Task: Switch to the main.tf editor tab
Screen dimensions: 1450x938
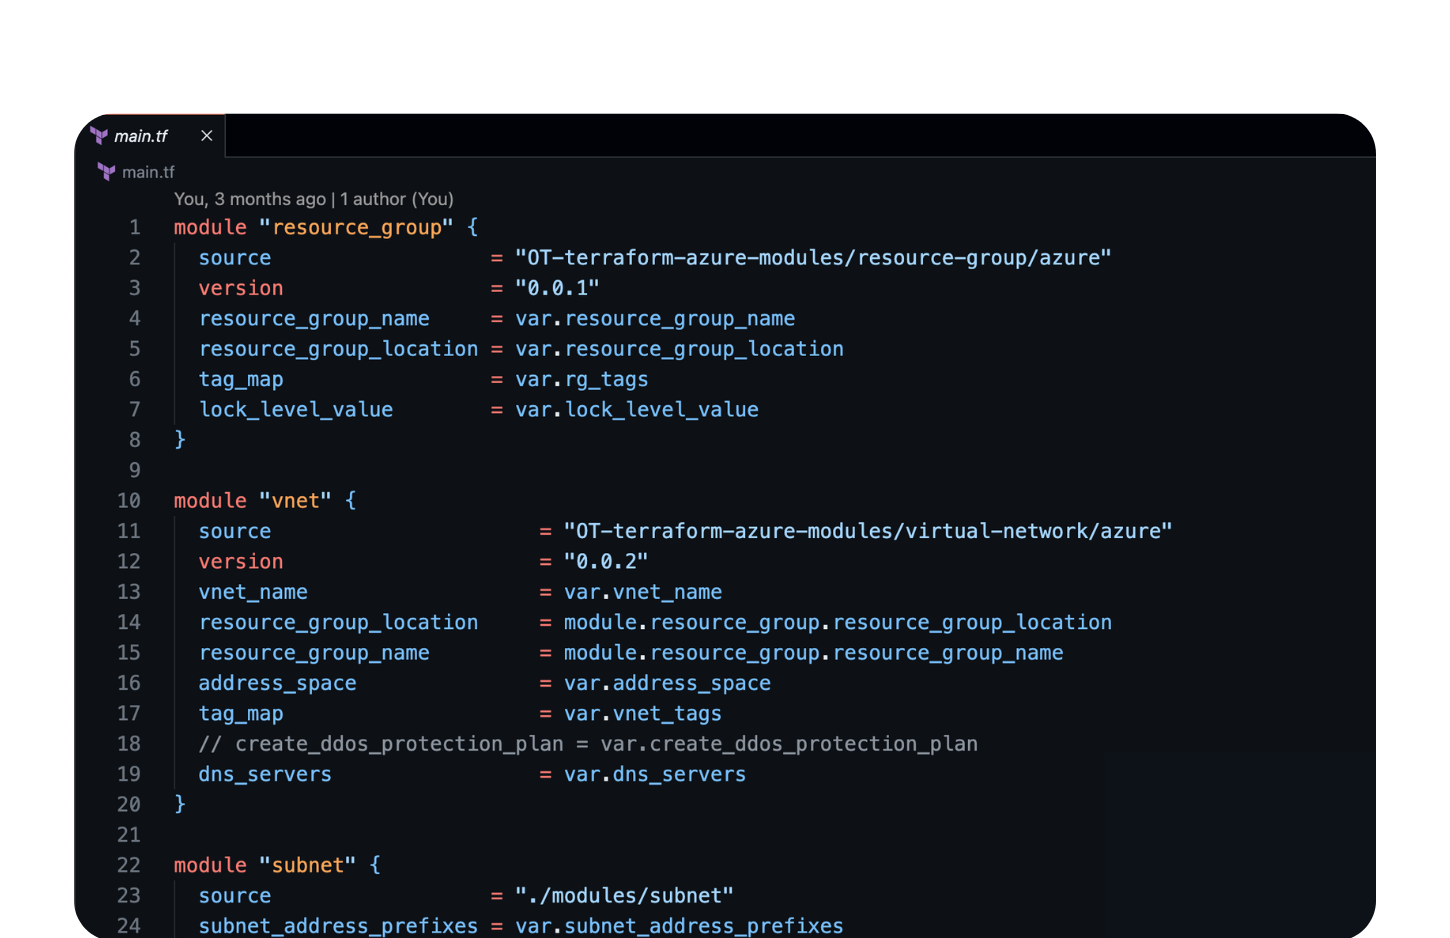Action: point(141,135)
